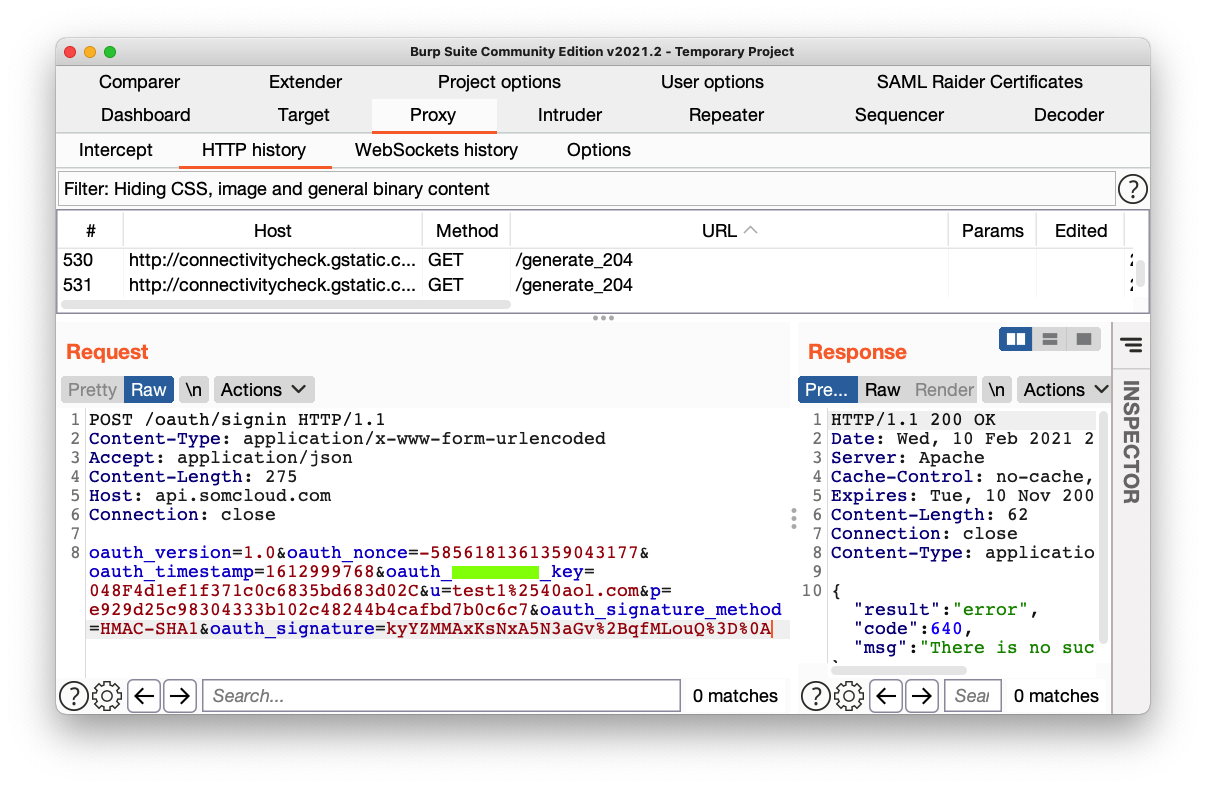The height and width of the screenshot is (788, 1206).
Task: Open the Project options tab
Action: pos(499,82)
